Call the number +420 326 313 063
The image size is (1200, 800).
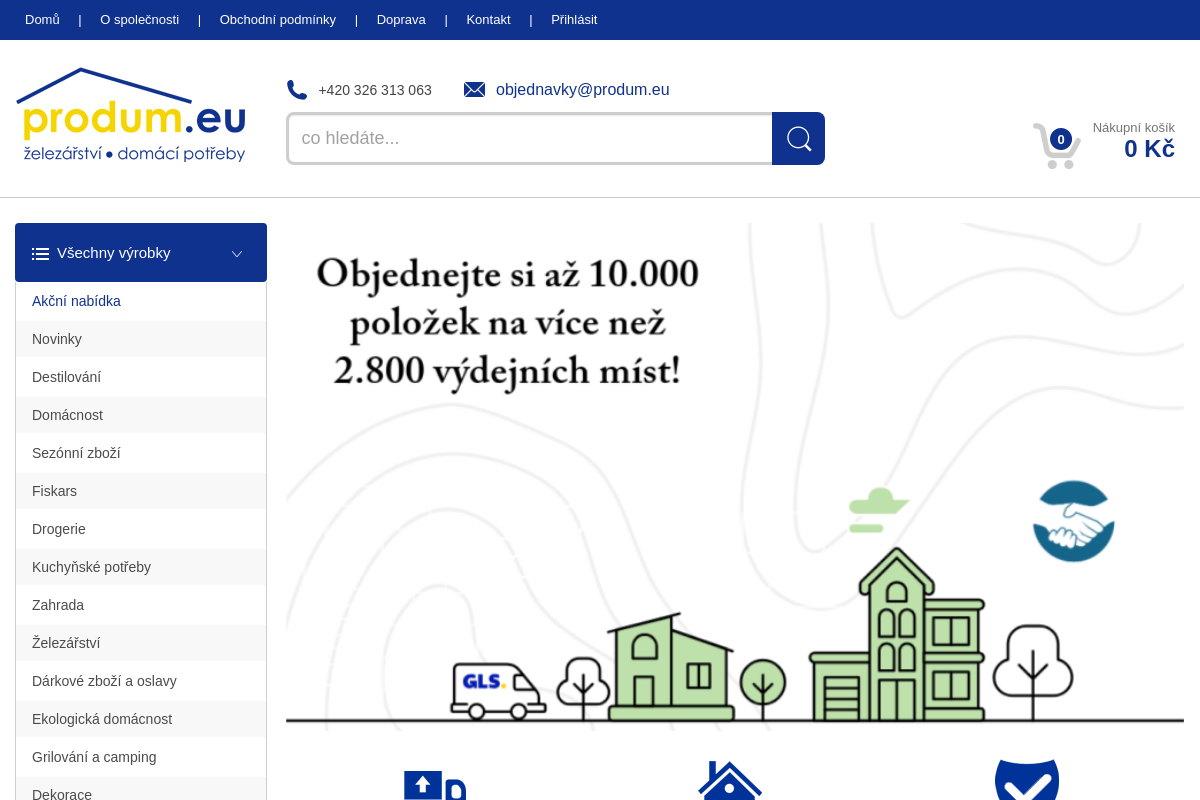374,90
